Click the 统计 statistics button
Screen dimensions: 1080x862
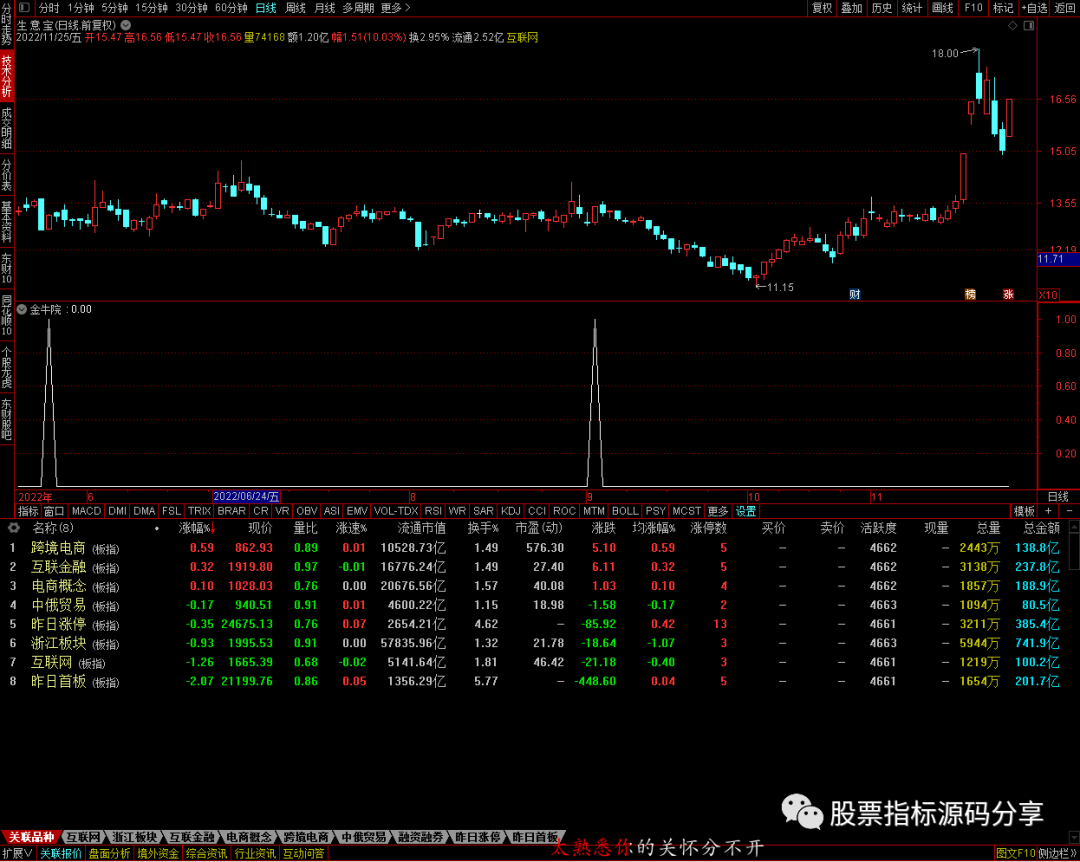pos(912,8)
